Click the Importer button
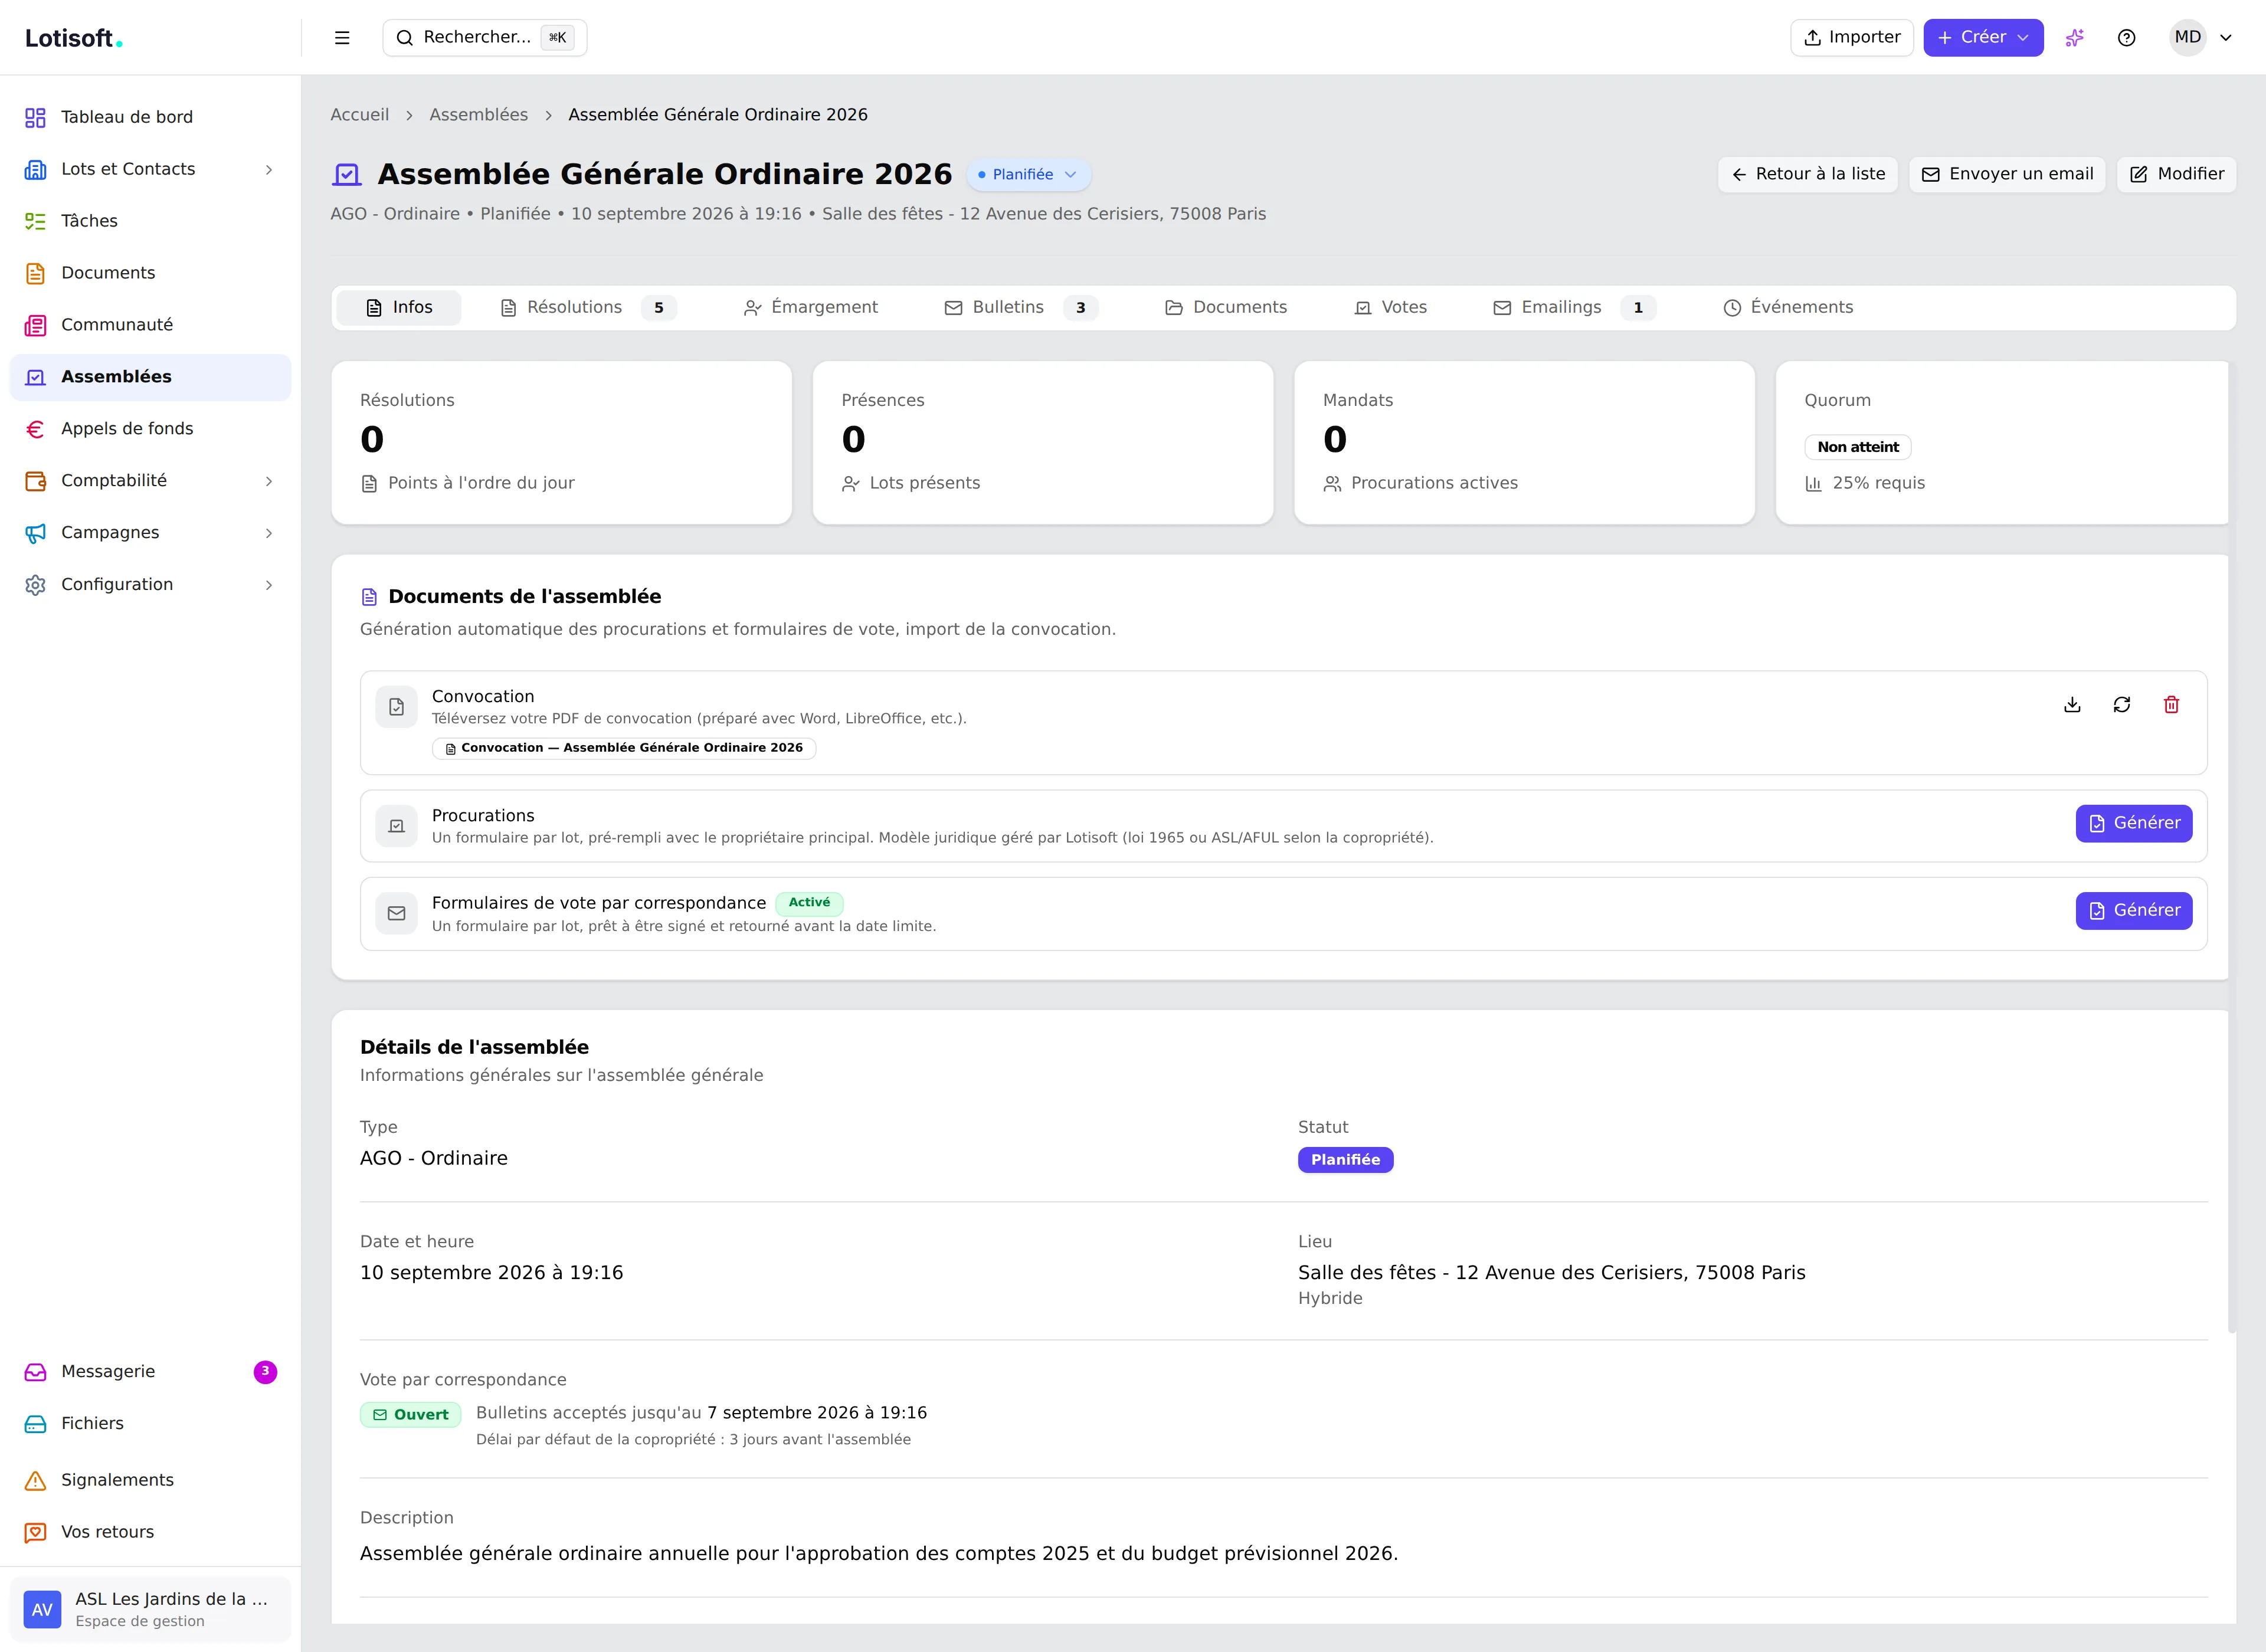The width and height of the screenshot is (2266, 1652). [1852, 38]
